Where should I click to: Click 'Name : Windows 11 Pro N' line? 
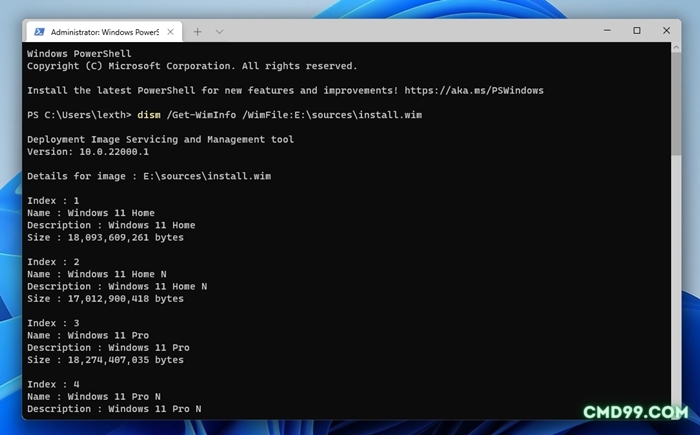point(94,397)
